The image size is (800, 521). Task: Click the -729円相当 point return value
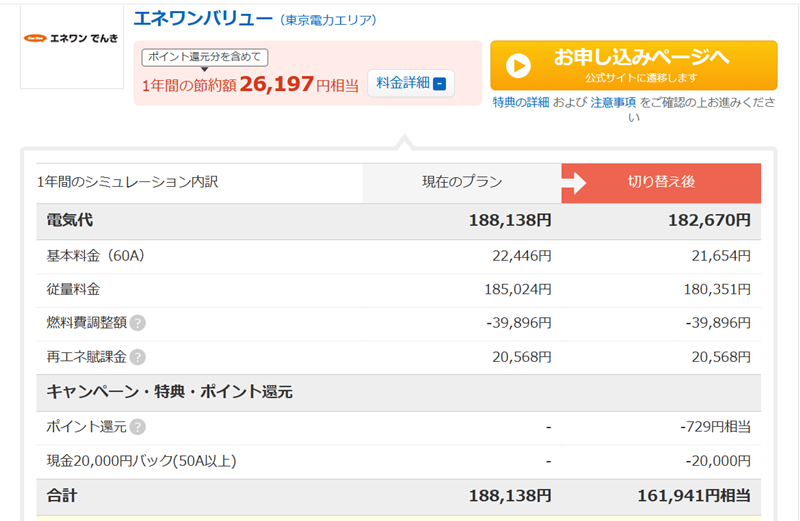click(715, 427)
